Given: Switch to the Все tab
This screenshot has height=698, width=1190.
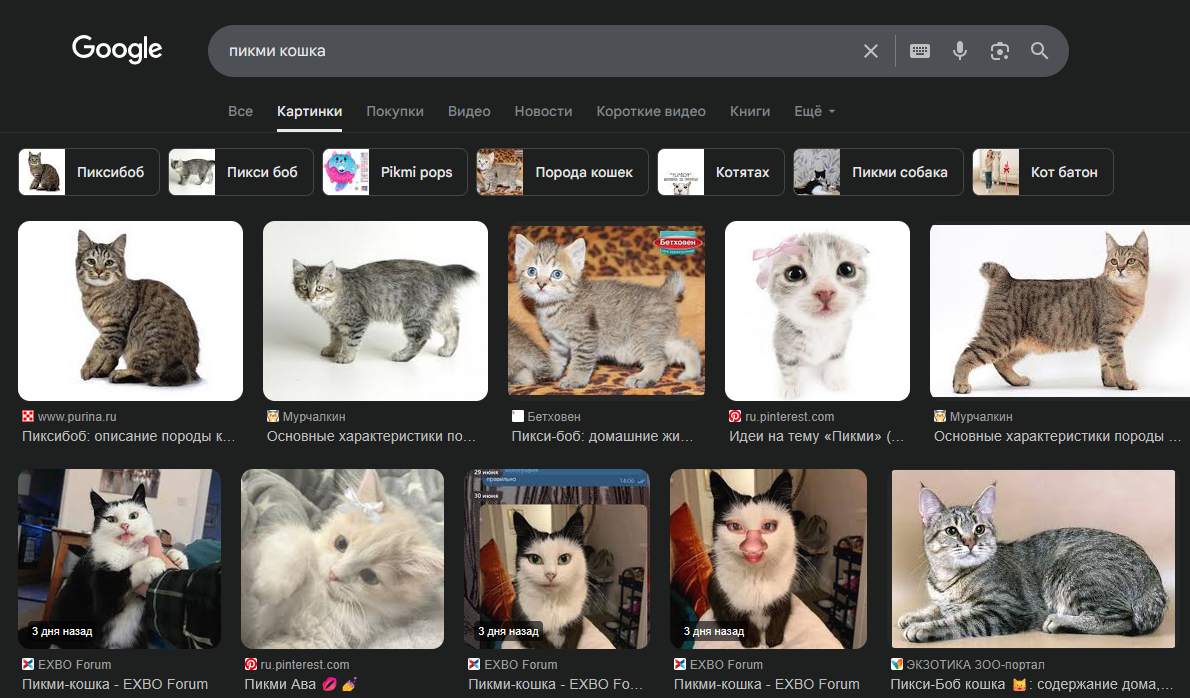Looking at the screenshot, I should pos(241,111).
